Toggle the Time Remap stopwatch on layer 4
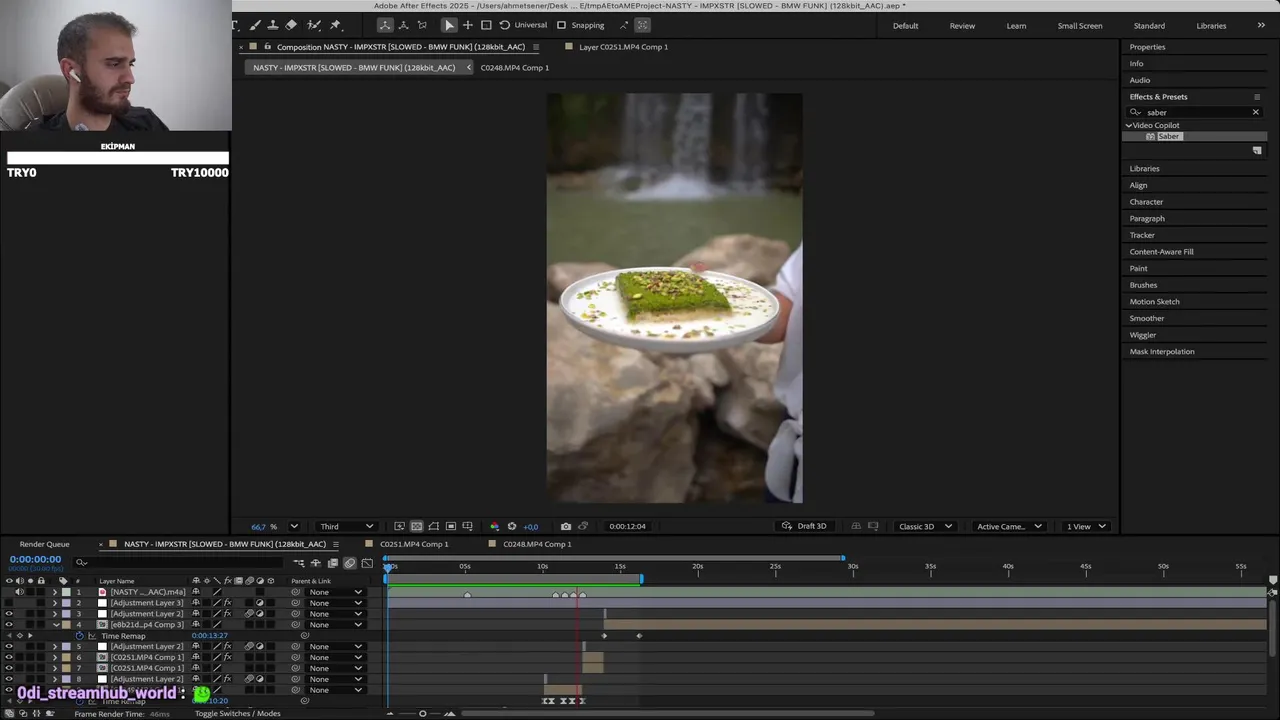The width and height of the screenshot is (1280, 720). coord(80,636)
